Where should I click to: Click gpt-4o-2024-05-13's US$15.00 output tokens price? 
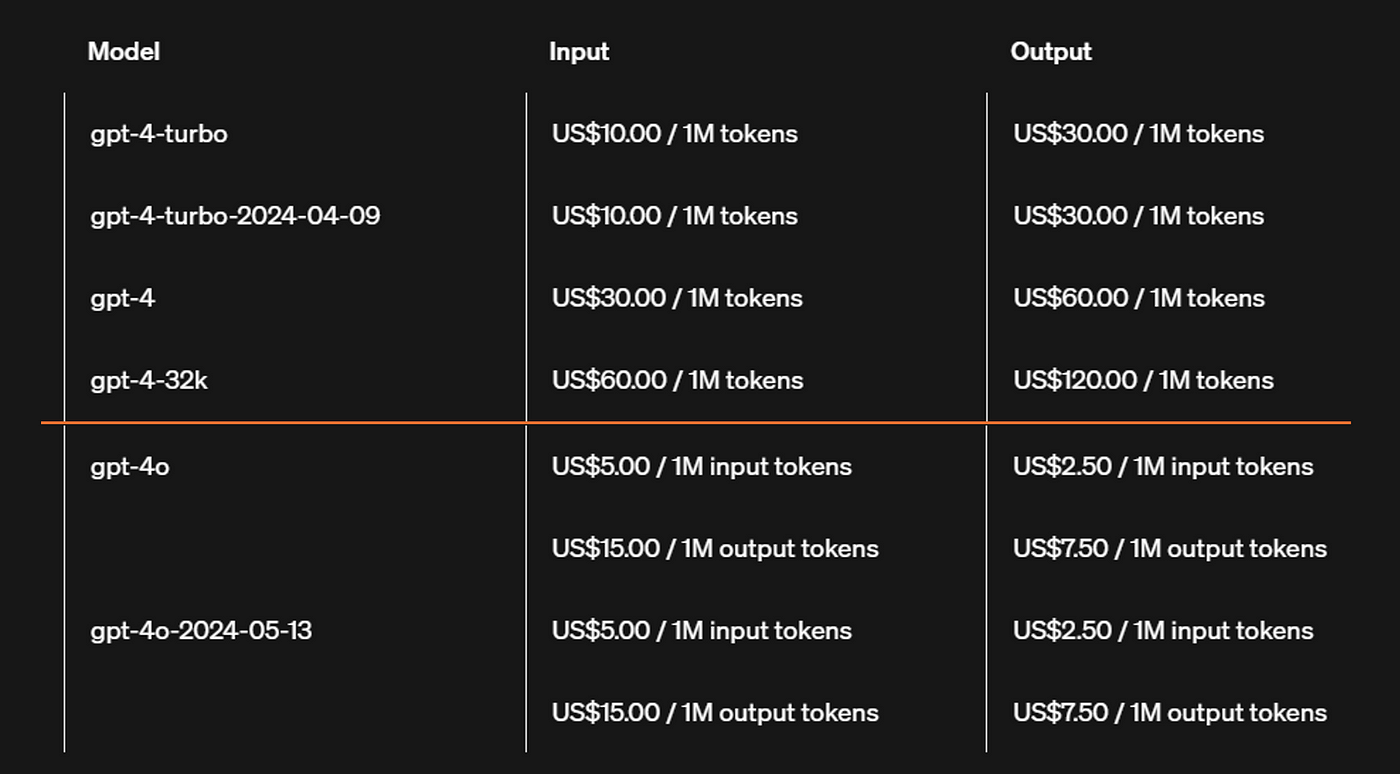[715, 713]
